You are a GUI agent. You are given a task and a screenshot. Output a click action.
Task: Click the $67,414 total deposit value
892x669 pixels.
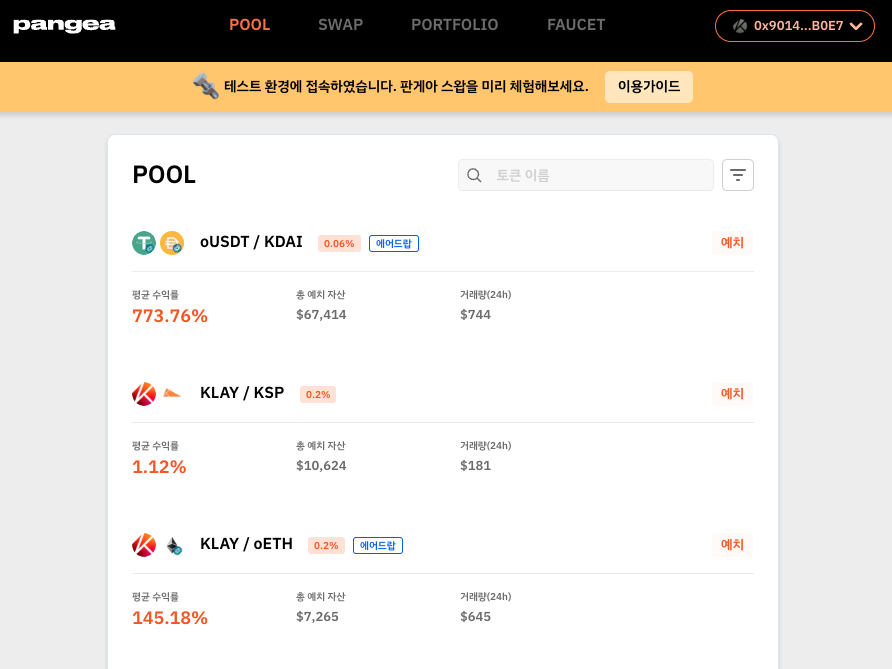point(321,315)
